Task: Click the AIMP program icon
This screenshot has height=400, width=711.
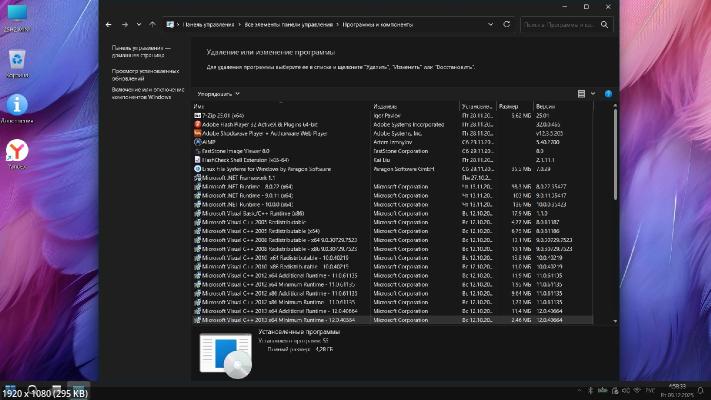Action: pyautogui.click(x=197, y=142)
